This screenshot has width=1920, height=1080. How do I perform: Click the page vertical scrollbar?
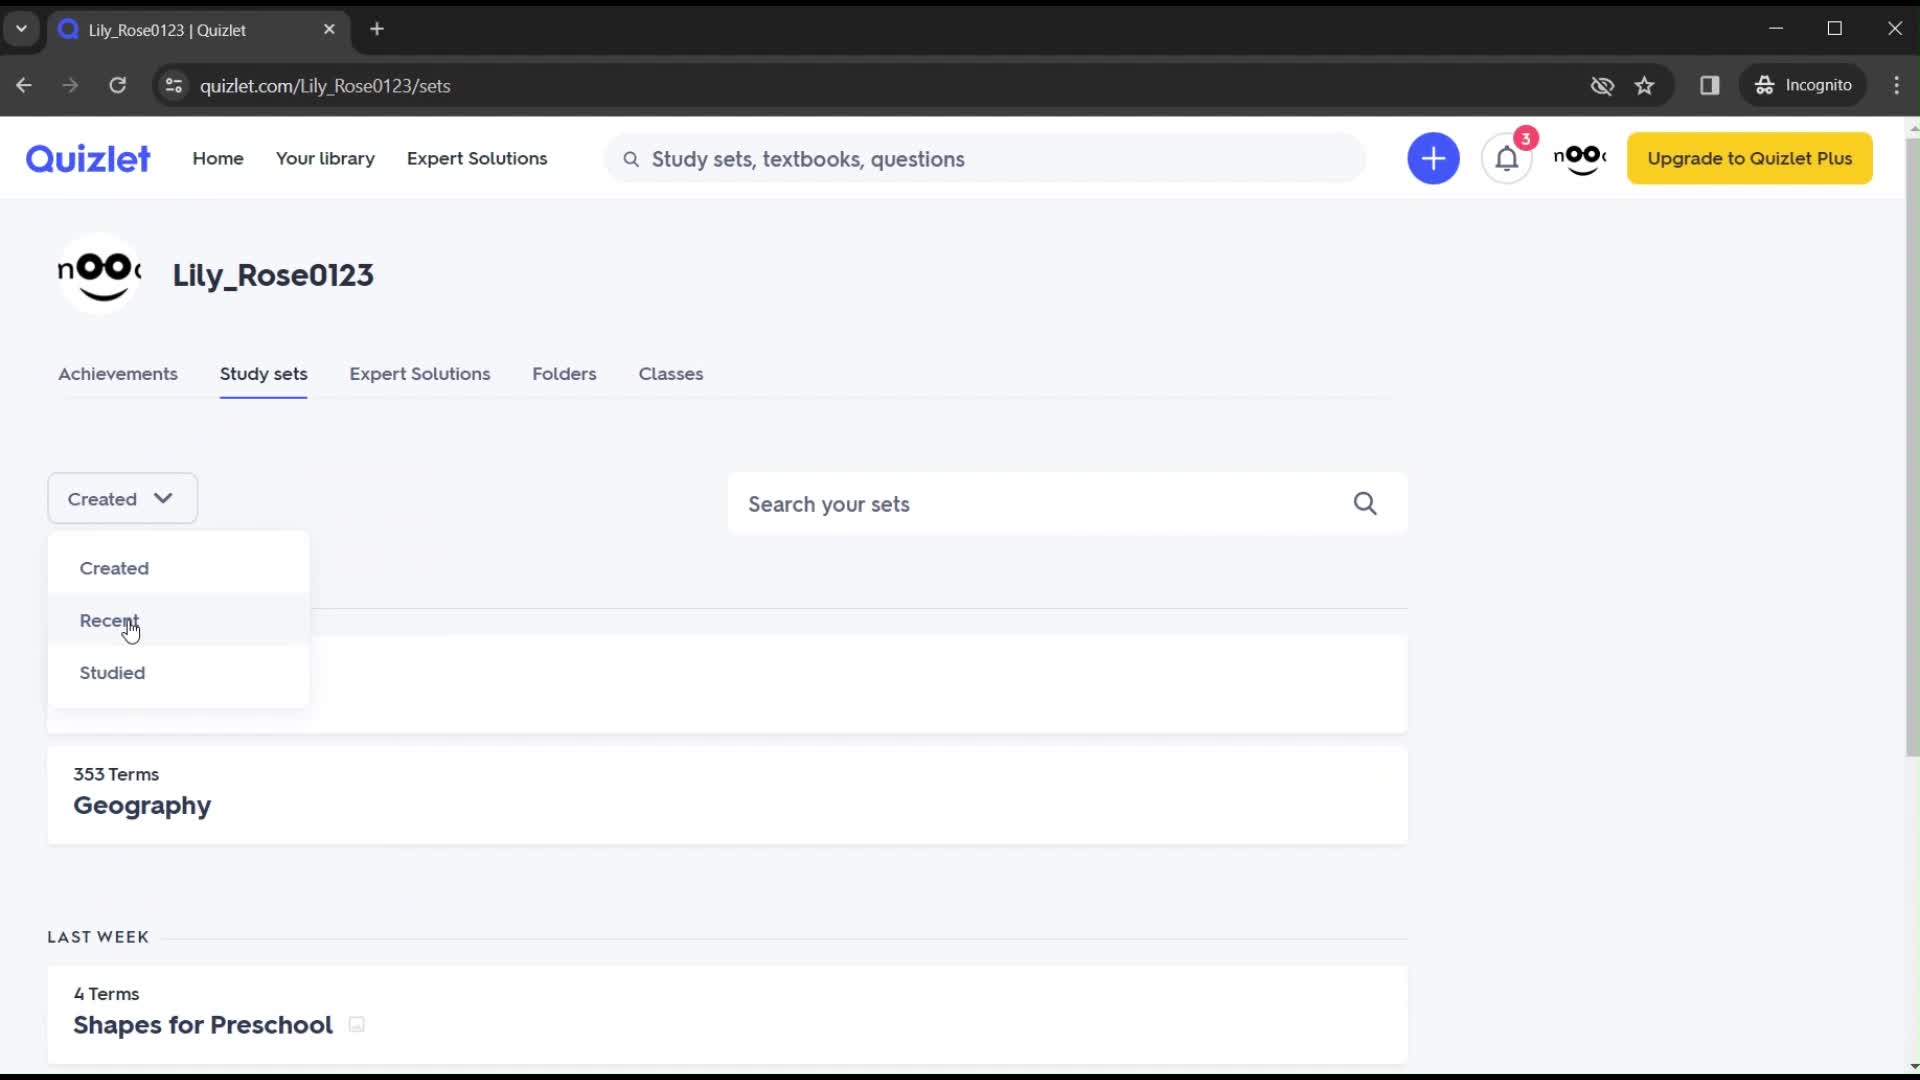1911,447
